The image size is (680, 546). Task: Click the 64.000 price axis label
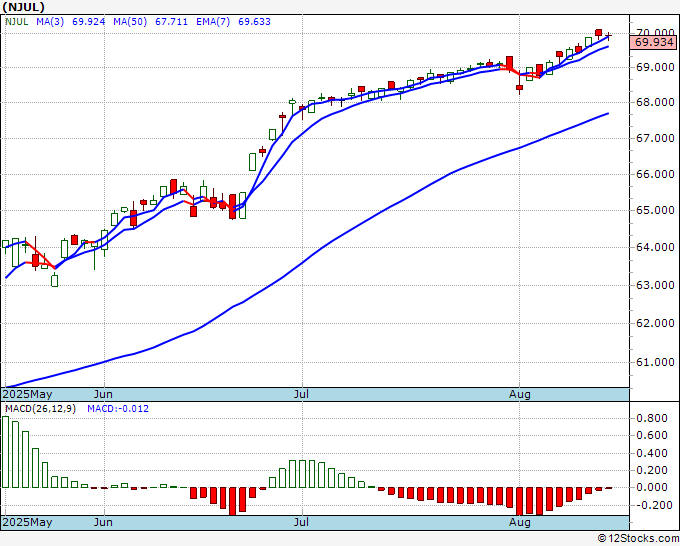pyautogui.click(x=655, y=247)
